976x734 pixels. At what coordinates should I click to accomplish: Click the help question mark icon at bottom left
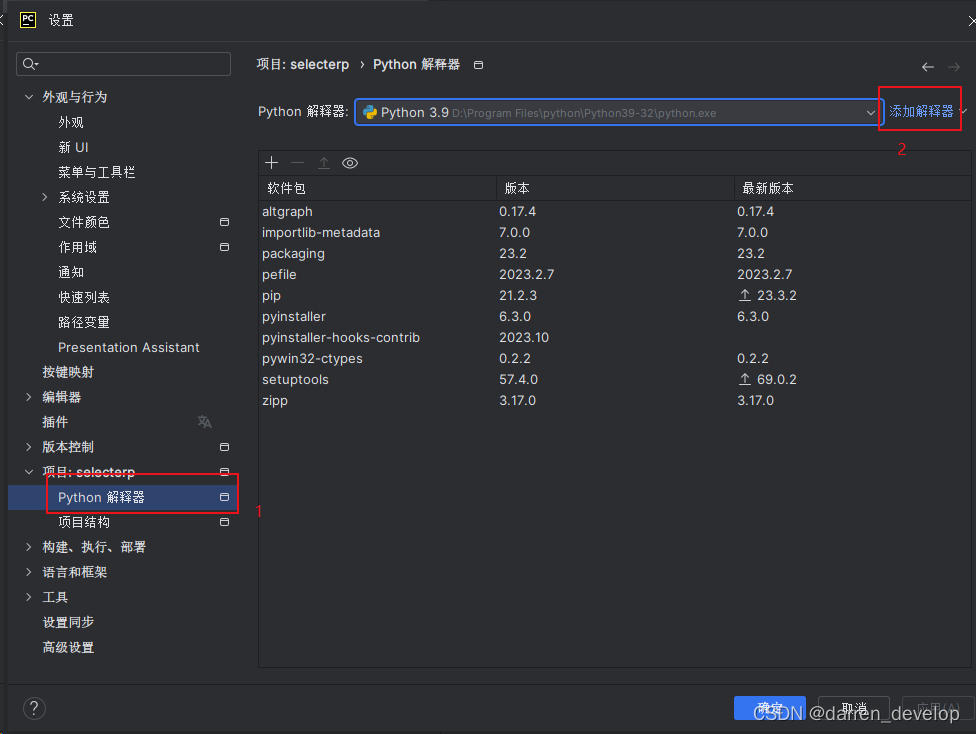33,708
